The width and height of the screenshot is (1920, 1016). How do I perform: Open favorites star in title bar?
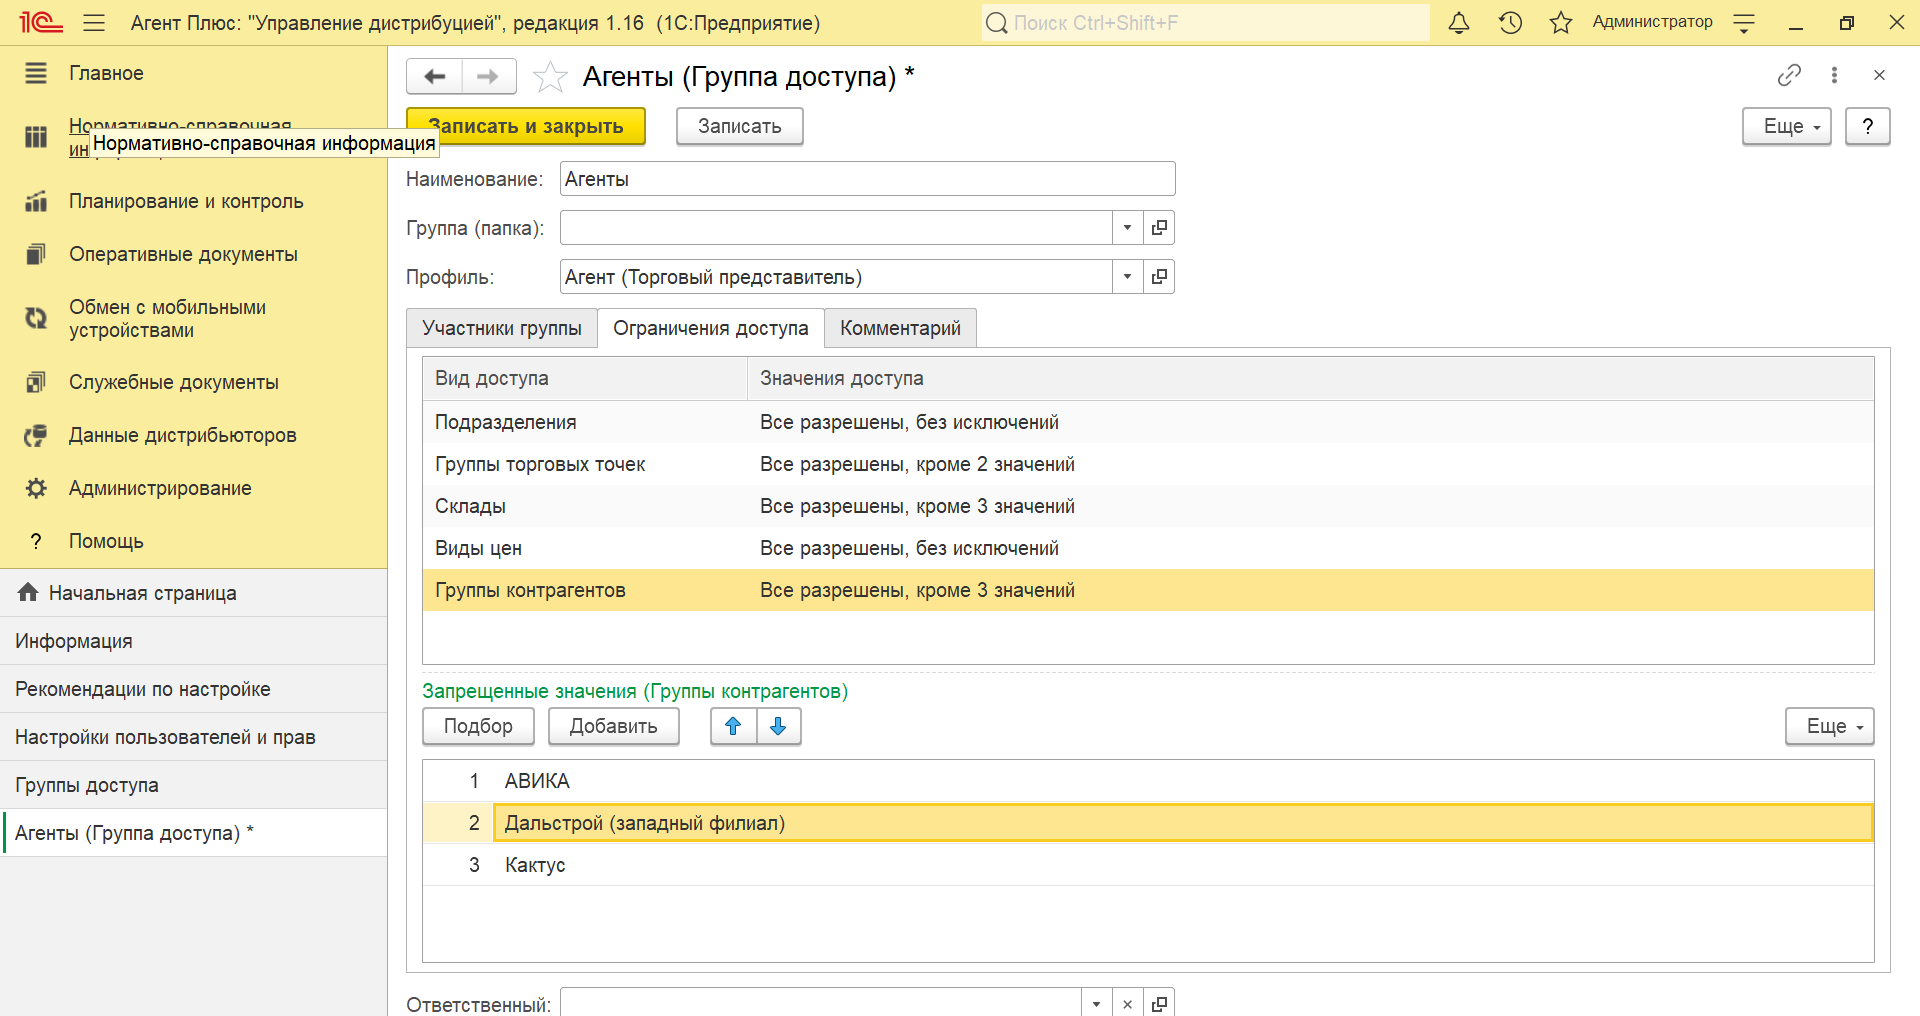coord(1560,22)
